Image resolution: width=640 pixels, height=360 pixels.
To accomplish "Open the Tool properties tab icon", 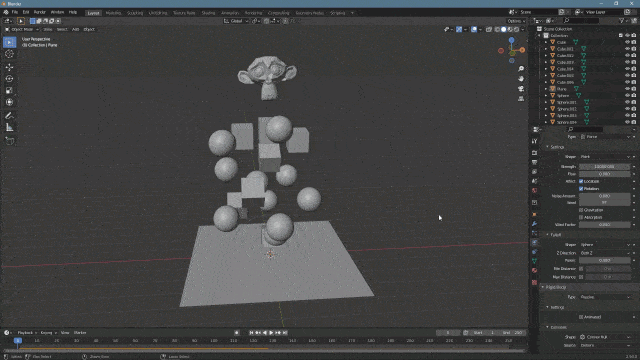I will [534, 141].
